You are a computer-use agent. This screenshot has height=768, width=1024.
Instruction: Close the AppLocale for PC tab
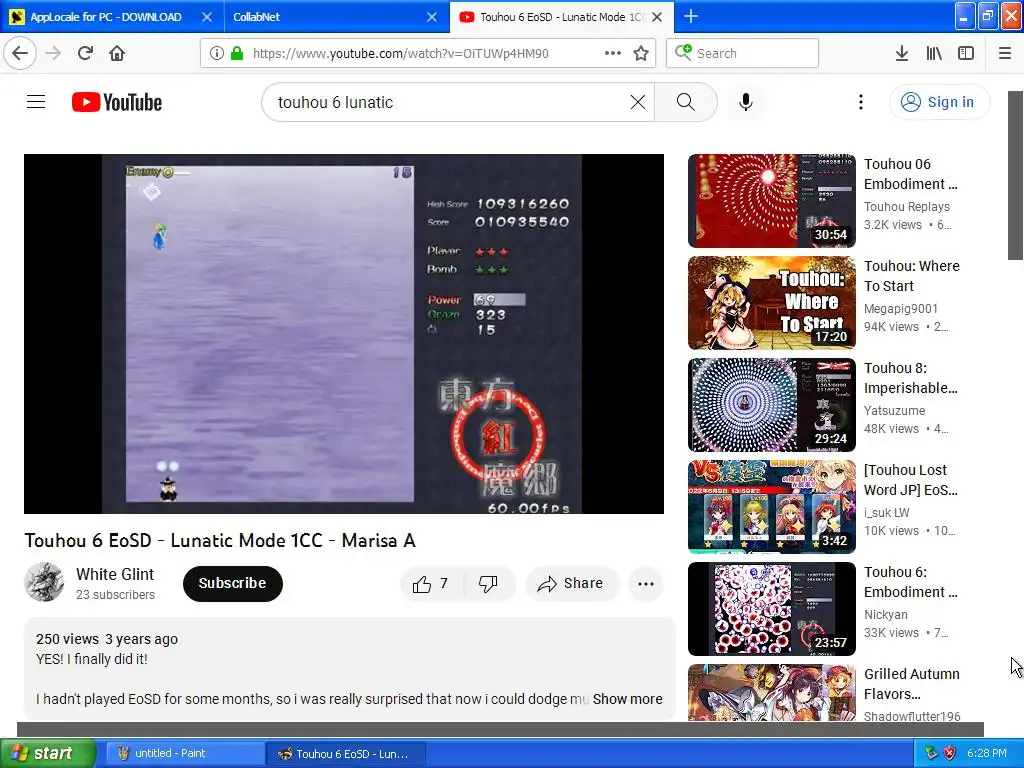pyautogui.click(x=206, y=17)
